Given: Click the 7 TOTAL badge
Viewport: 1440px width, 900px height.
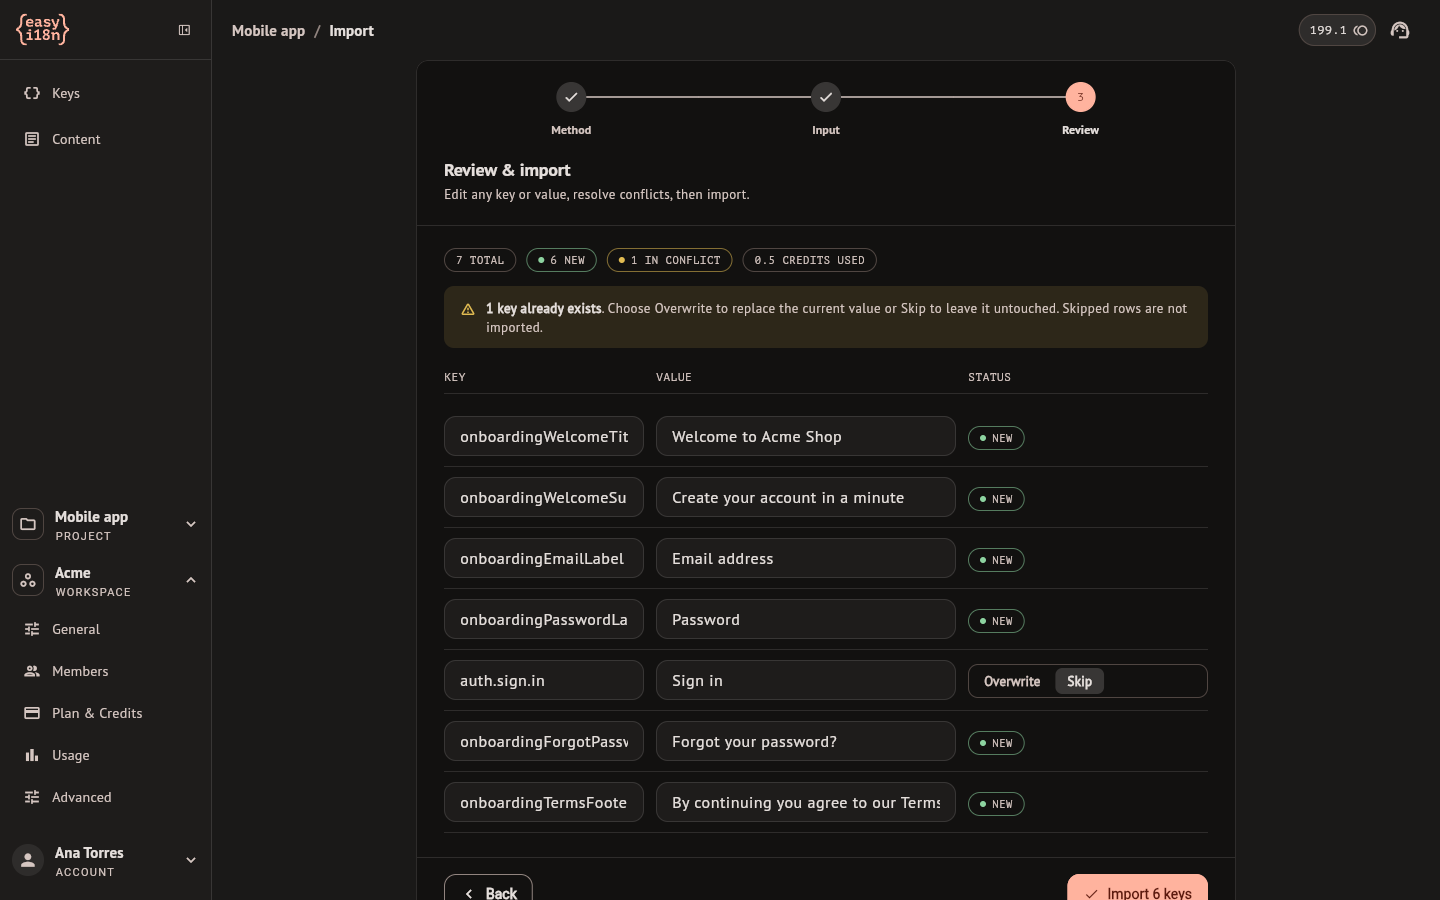Looking at the screenshot, I should tap(480, 260).
